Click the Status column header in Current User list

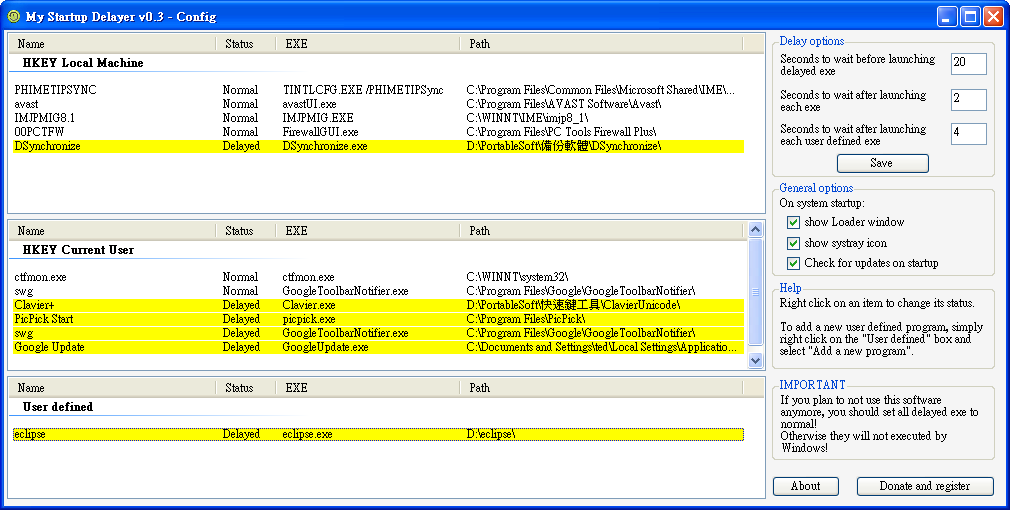[245, 231]
